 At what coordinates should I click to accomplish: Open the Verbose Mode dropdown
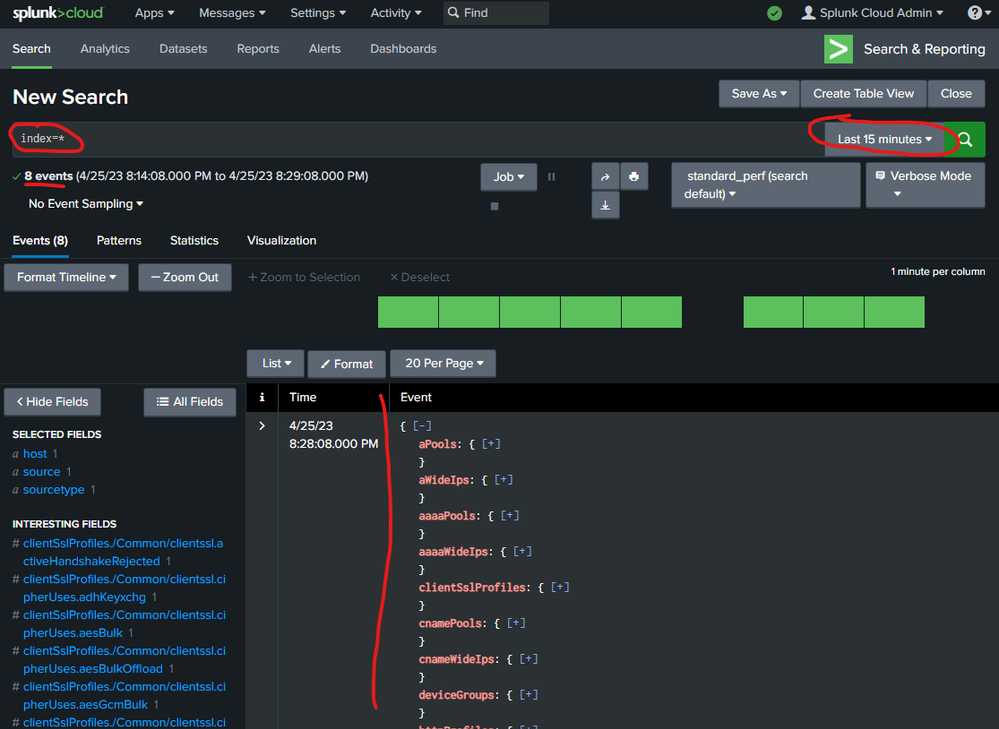point(925,185)
